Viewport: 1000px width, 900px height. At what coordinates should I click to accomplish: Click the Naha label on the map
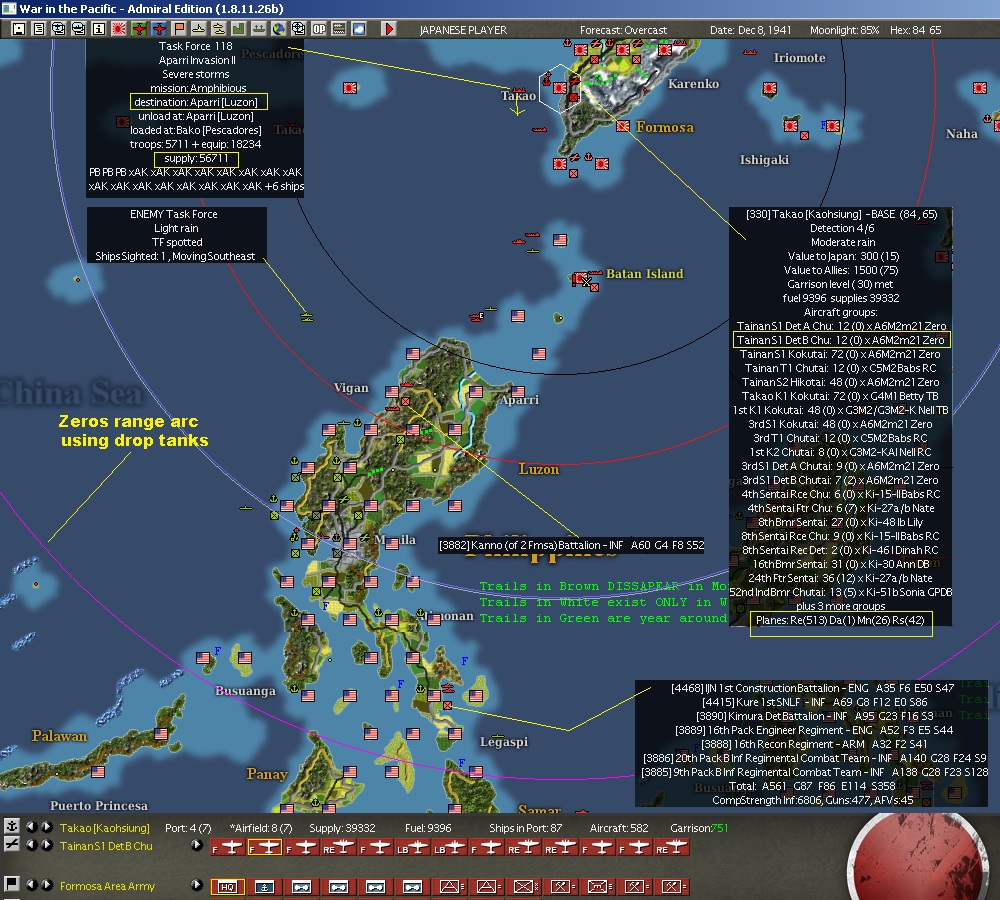[961, 133]
